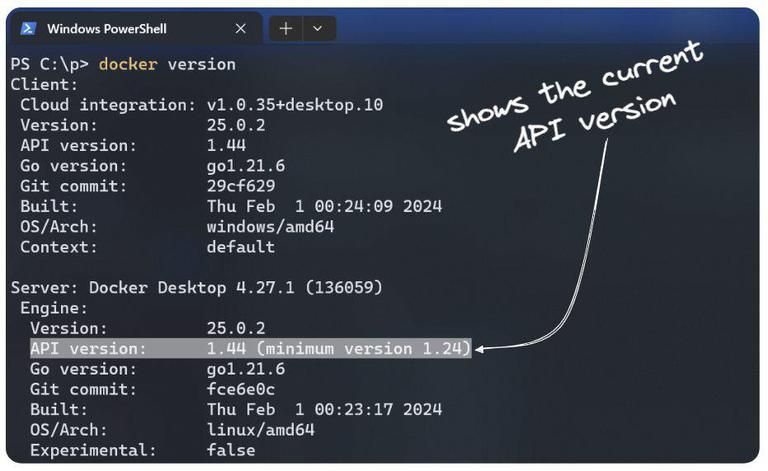Open a new tab with plus button
Screen dimensions: 768x471
point(286,28)
